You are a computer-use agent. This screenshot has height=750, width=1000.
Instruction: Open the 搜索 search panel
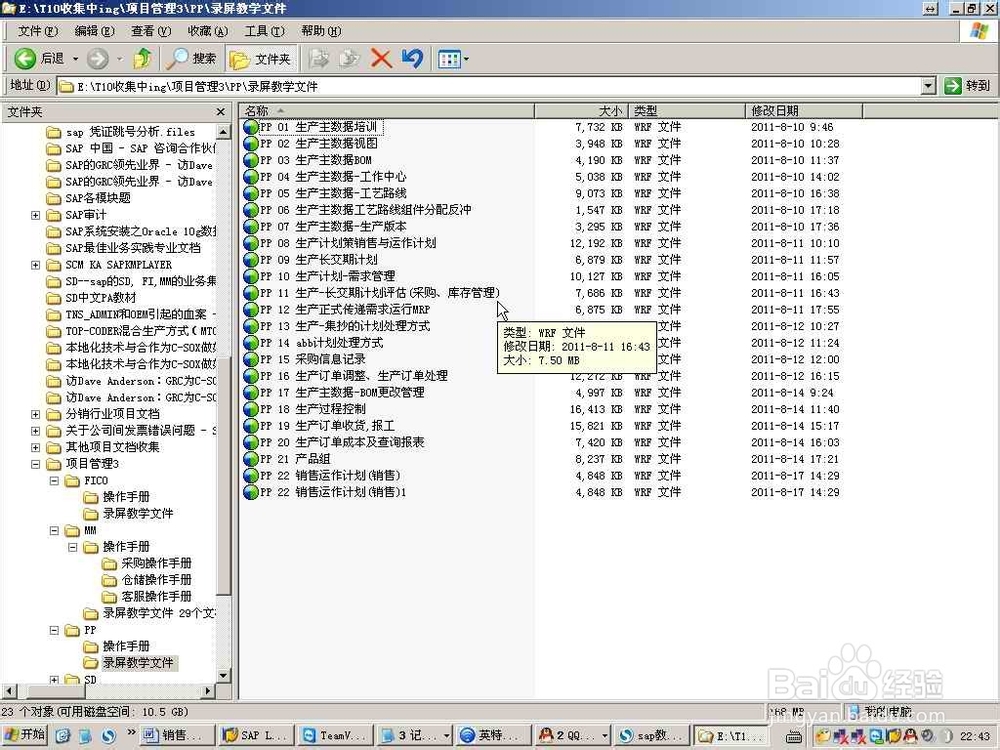click(192, 59)
